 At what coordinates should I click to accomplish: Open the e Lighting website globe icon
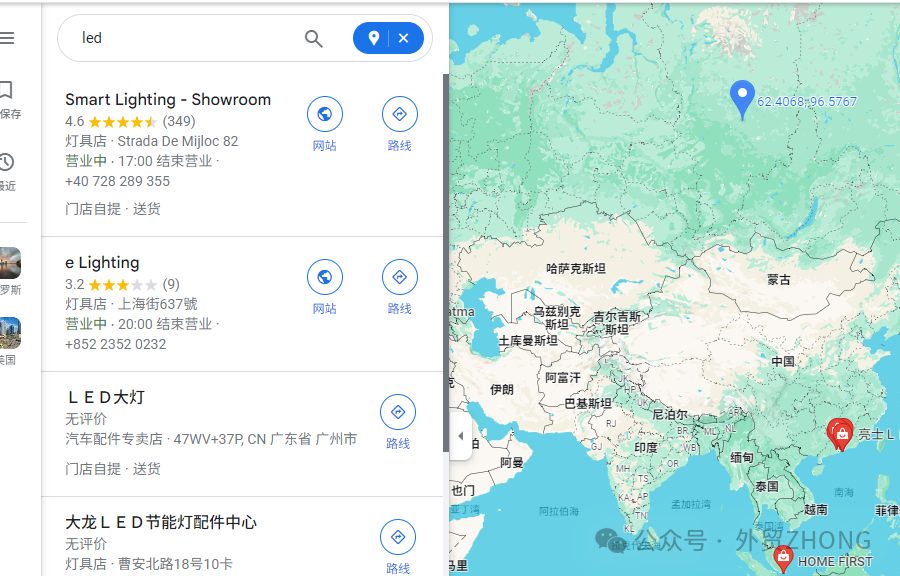click(x=325, y=277)
